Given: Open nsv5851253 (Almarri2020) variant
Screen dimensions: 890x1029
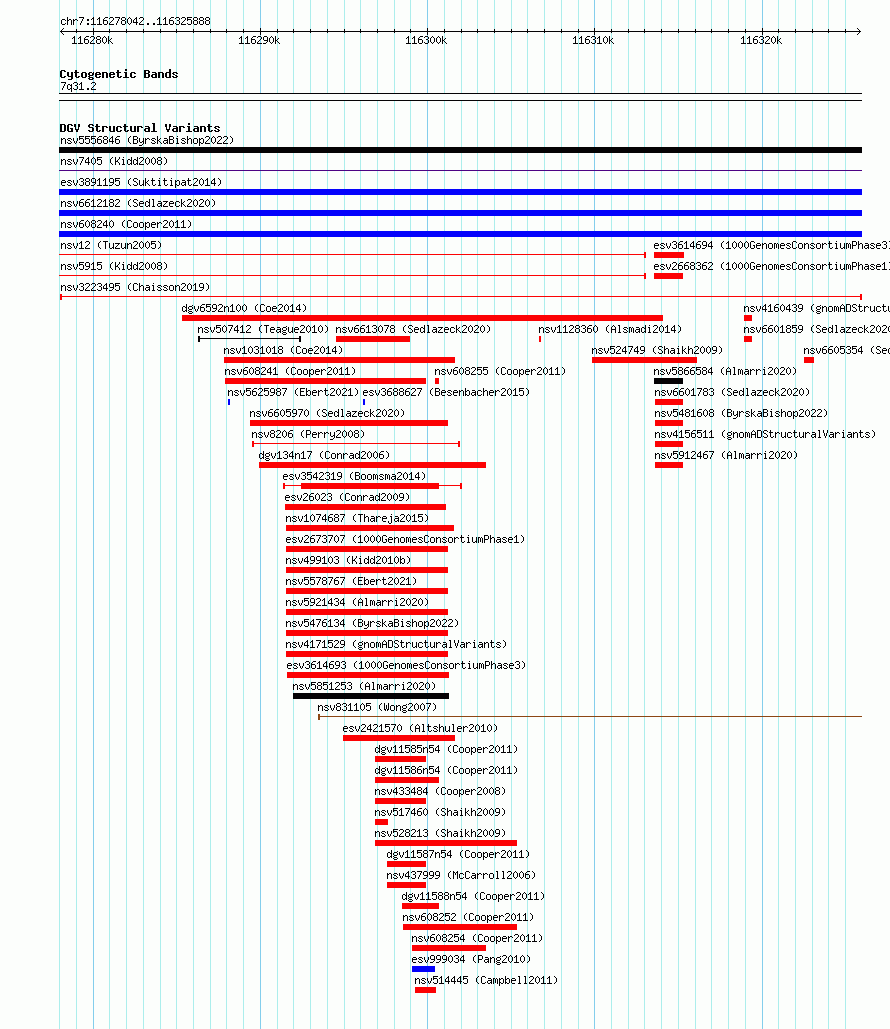Looking at the screenshot, I should tap(364, 686).
